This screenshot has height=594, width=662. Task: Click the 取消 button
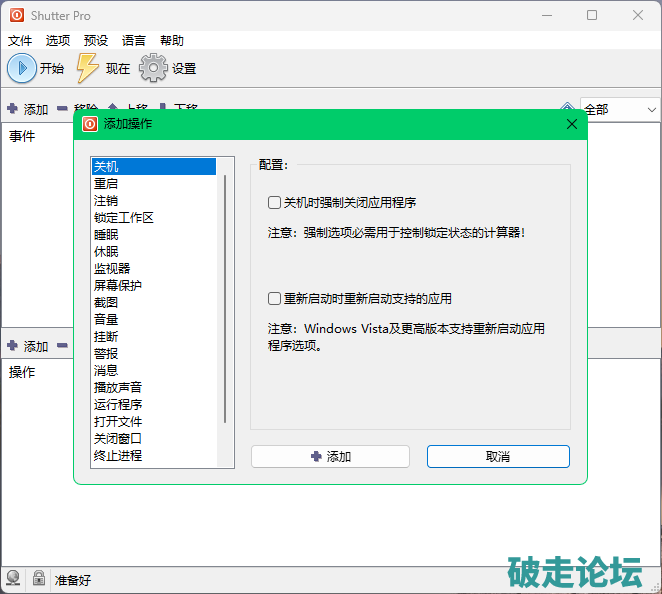pos(498,456)
